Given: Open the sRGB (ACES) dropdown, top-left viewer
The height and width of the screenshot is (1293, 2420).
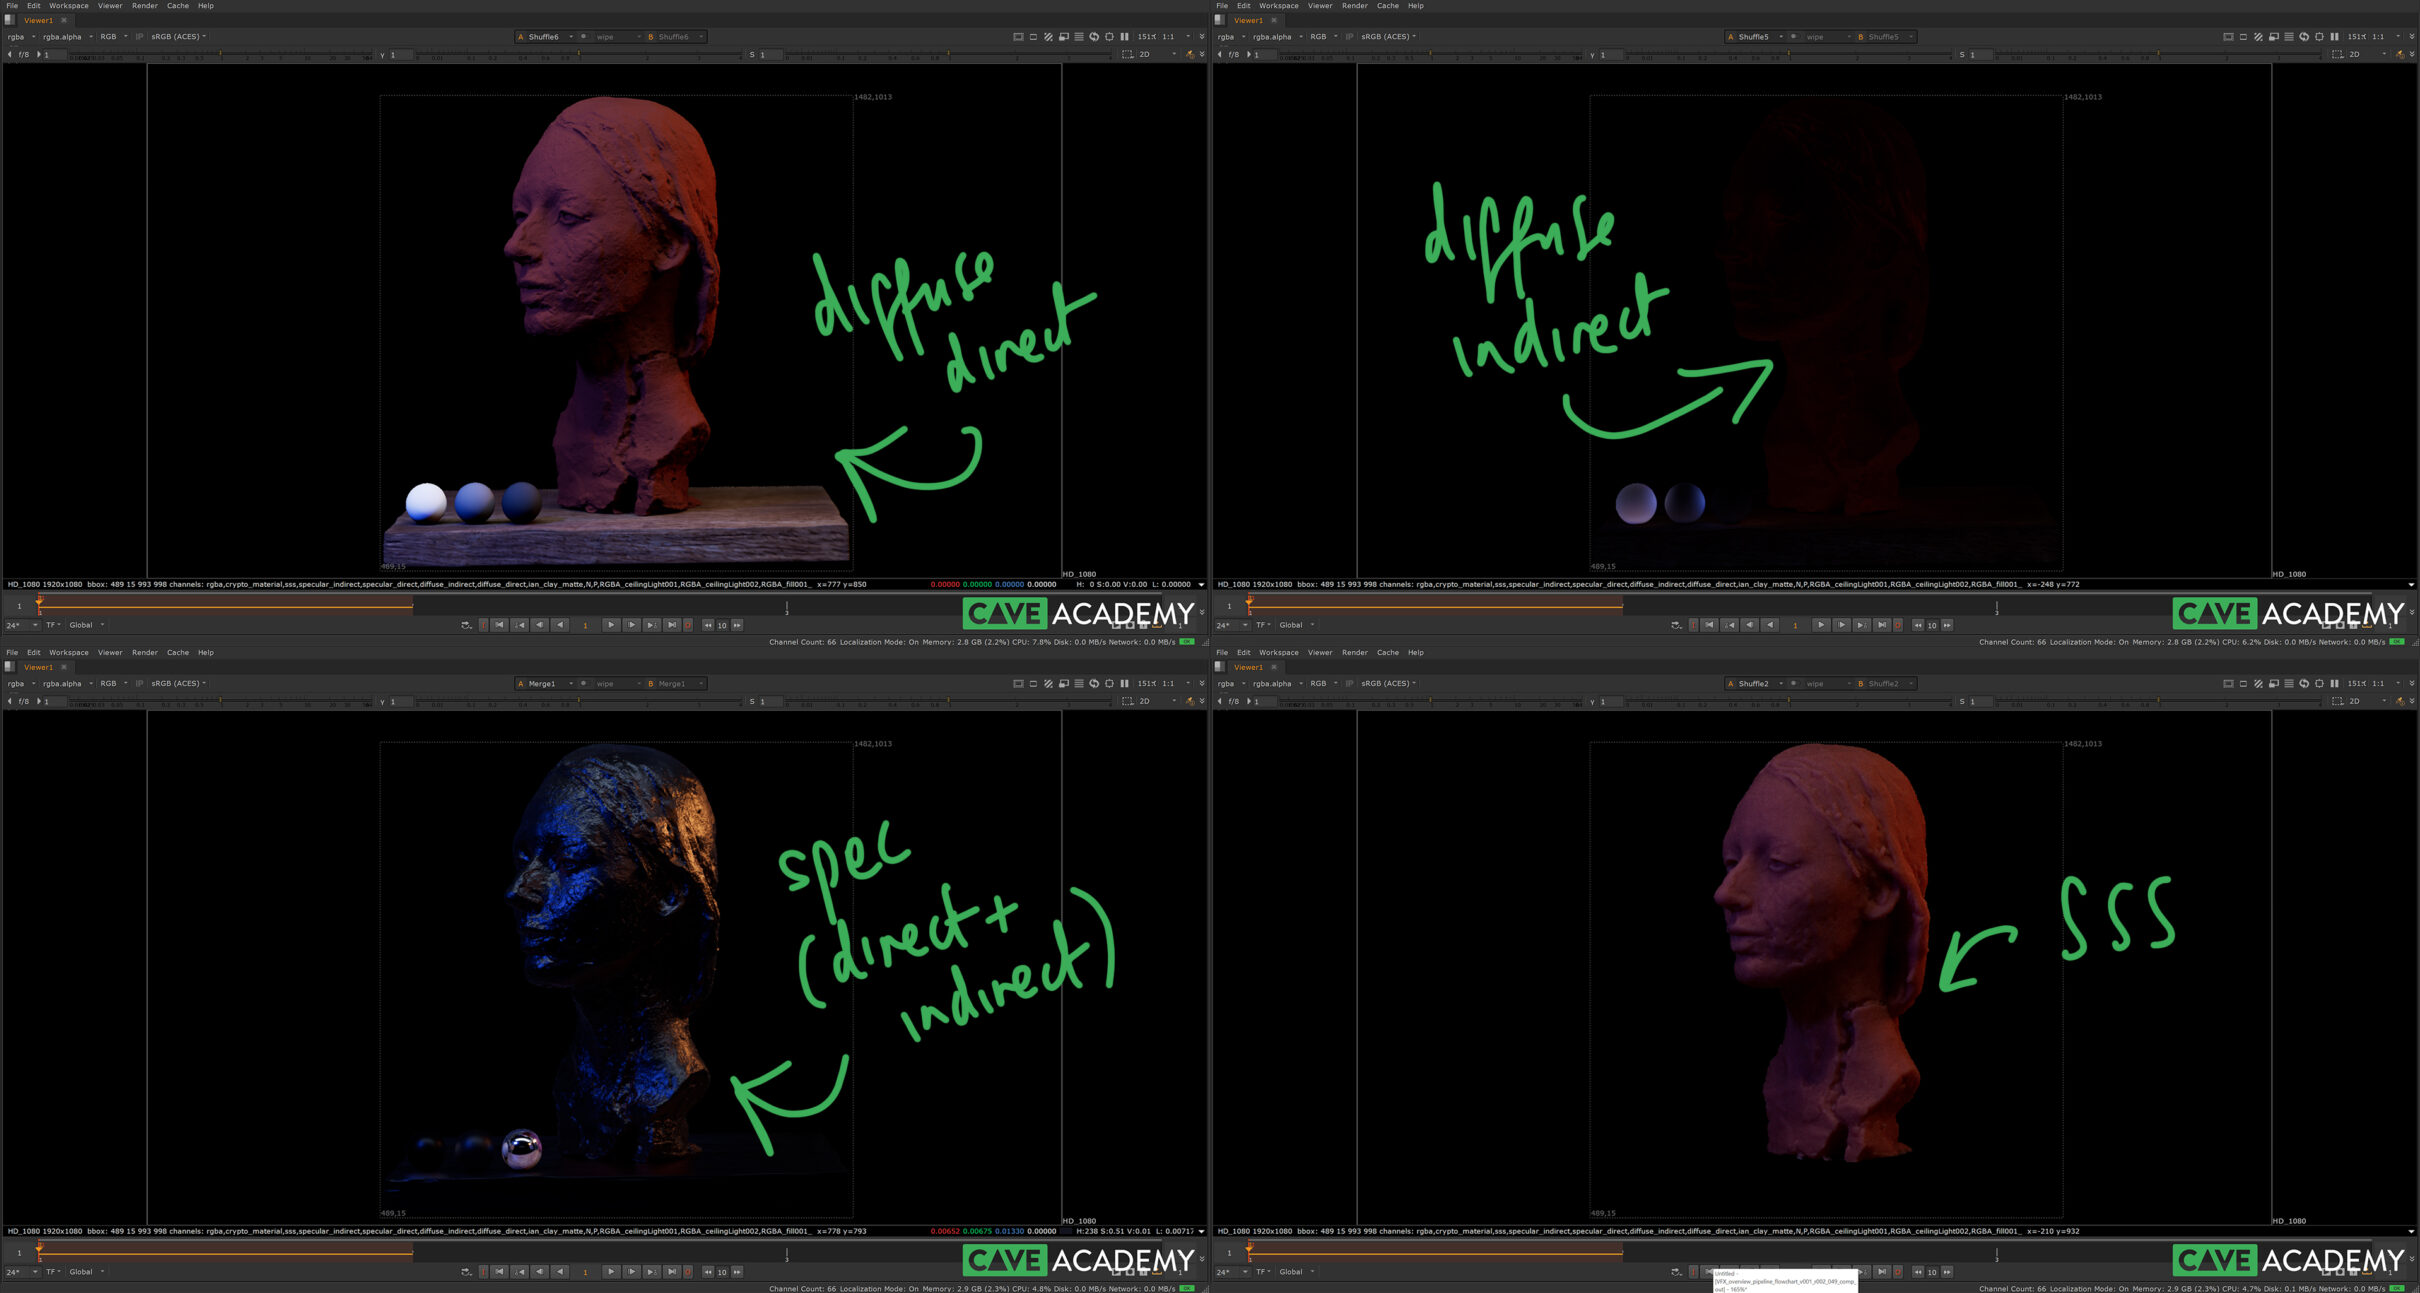Looking at the screenshot, I should [x=179, y=37].
